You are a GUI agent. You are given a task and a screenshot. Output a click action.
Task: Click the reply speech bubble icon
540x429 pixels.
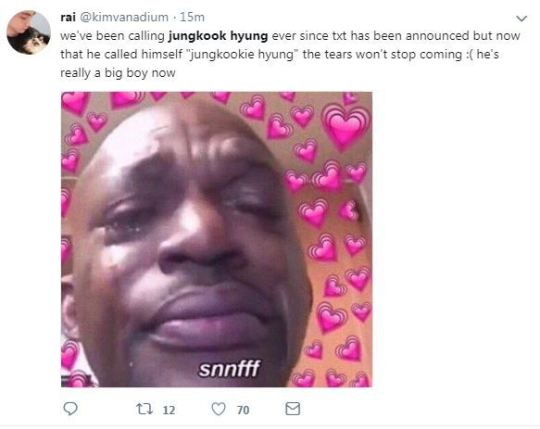coord(71,409)
